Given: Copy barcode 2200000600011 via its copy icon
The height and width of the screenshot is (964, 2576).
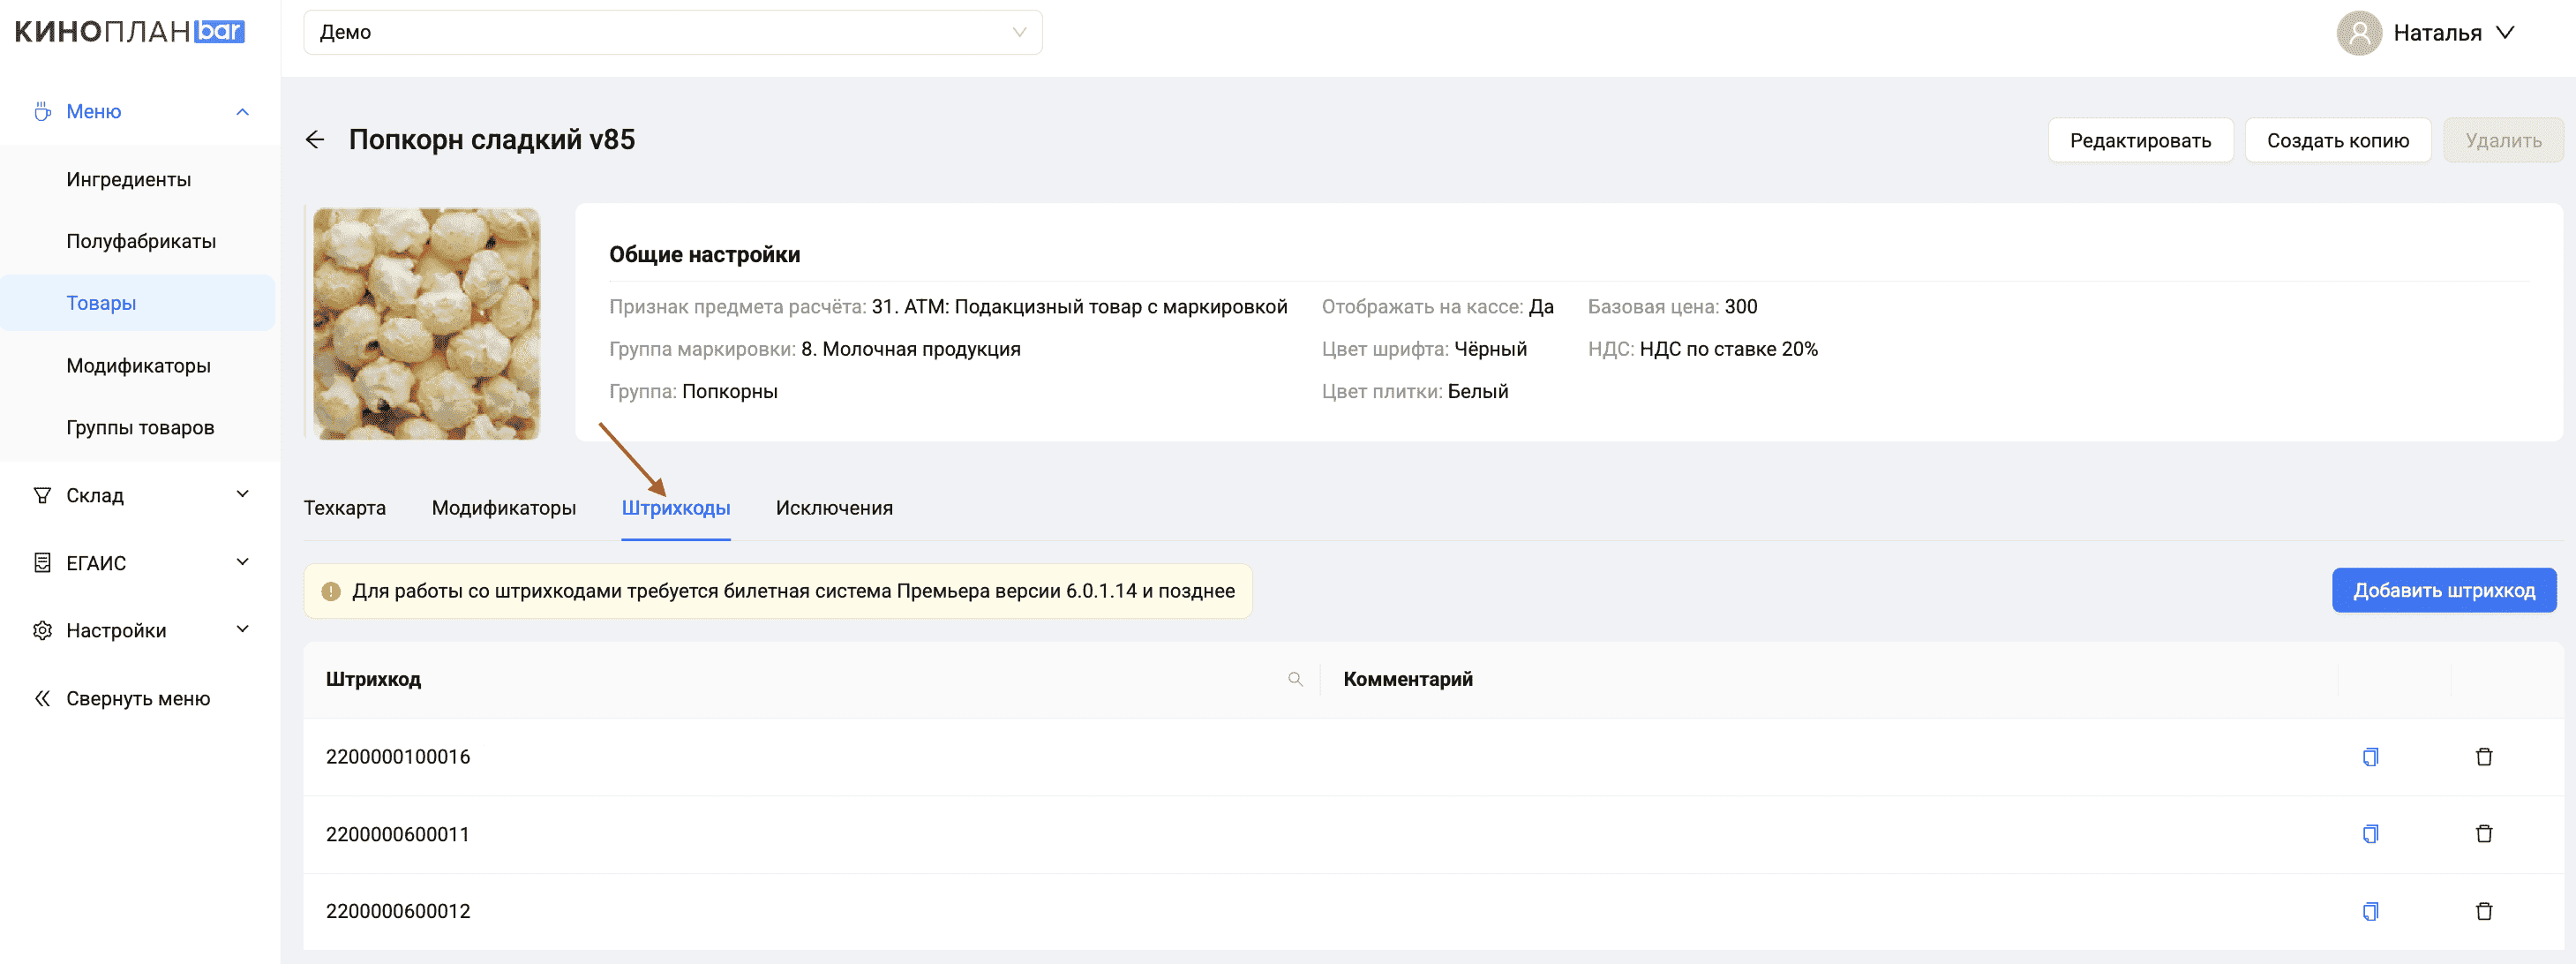Looking at the screenshot, I should (x=2370, y=834).
